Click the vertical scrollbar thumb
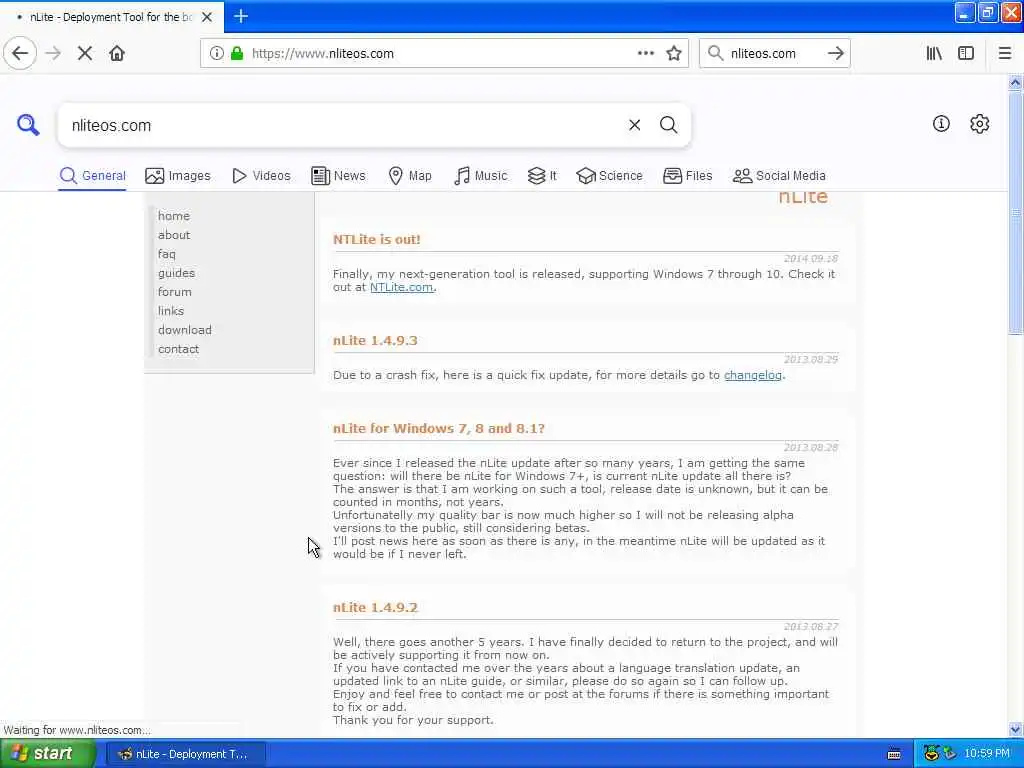Viewport: 1024px width, 768px height. coord(1015,213)
